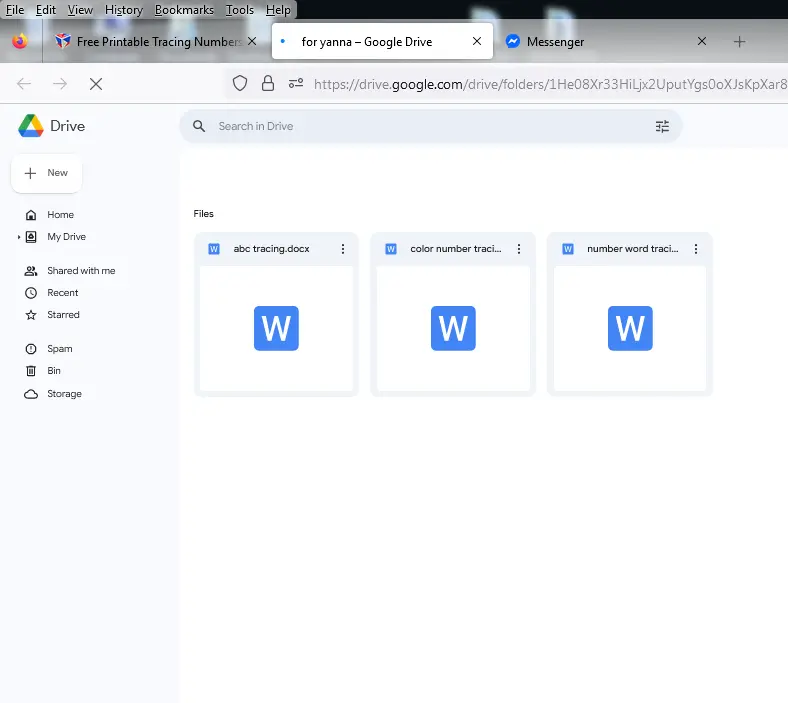
Task: Open more actions for number word tracing file
Action: [696, 249]
